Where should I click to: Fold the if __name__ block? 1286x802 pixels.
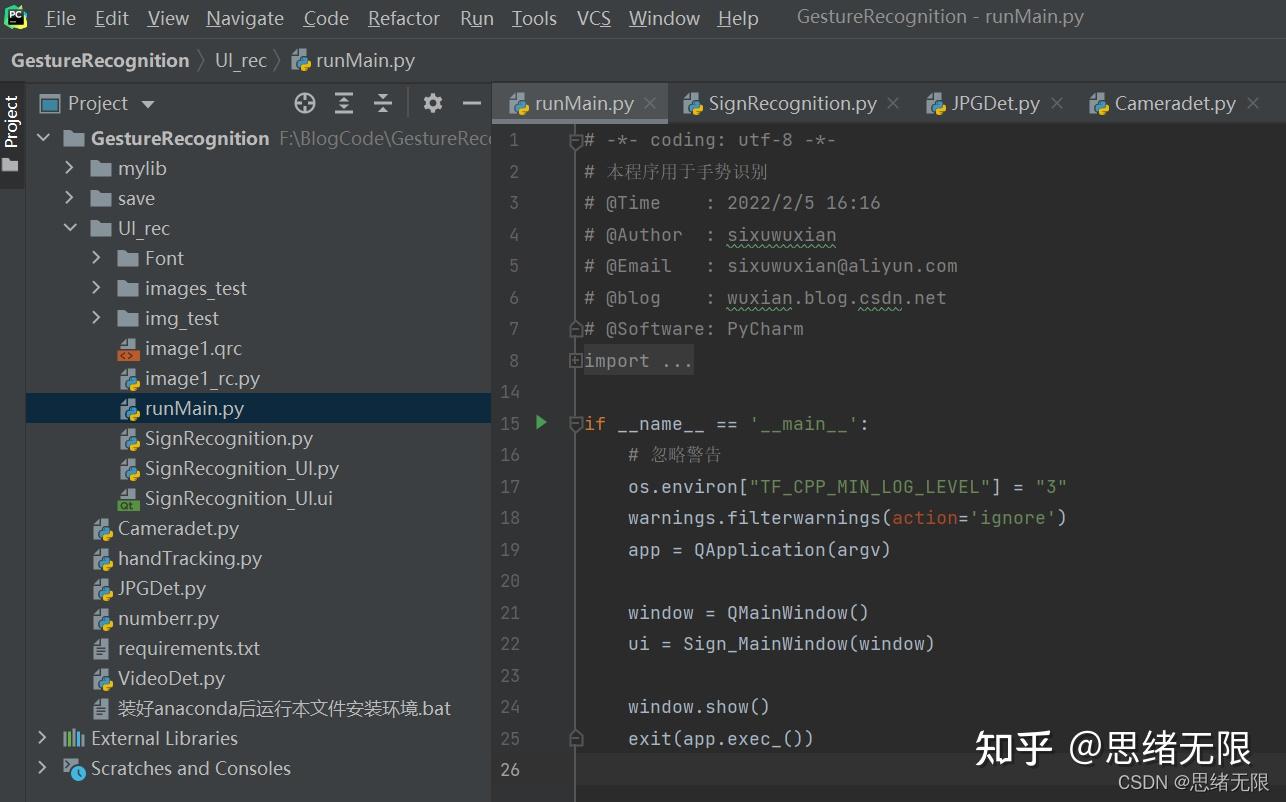click(576, 424)
